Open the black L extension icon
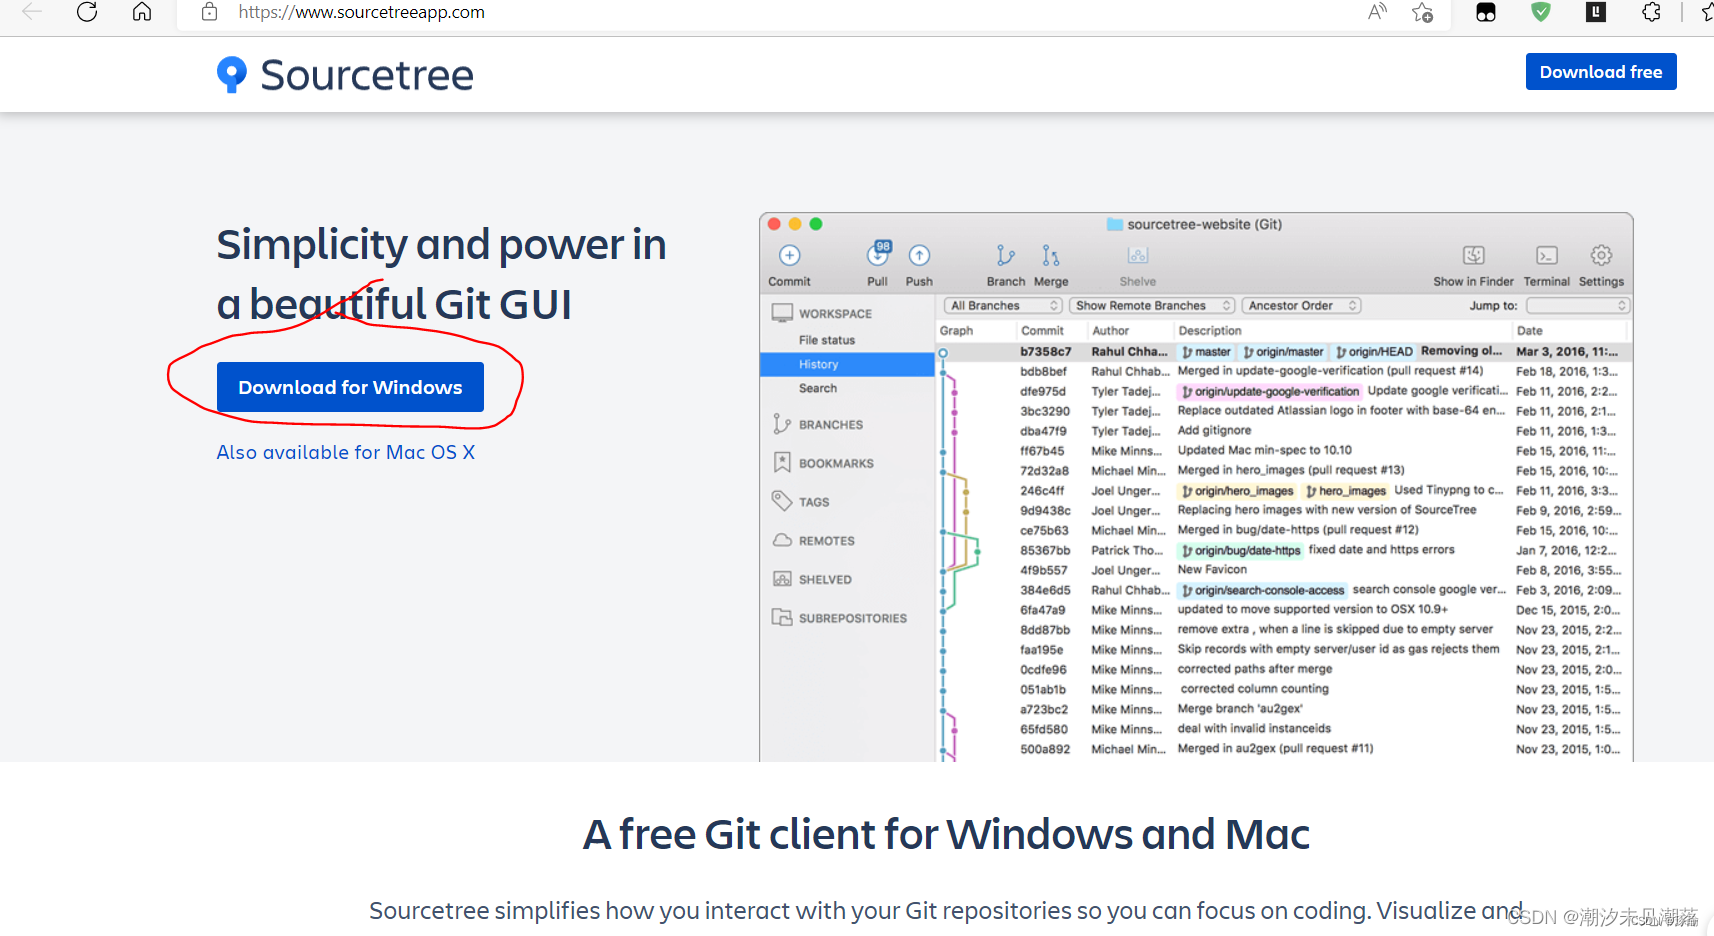The width and height of the screenshot is (1714, 936). (x=1596, y=12)
